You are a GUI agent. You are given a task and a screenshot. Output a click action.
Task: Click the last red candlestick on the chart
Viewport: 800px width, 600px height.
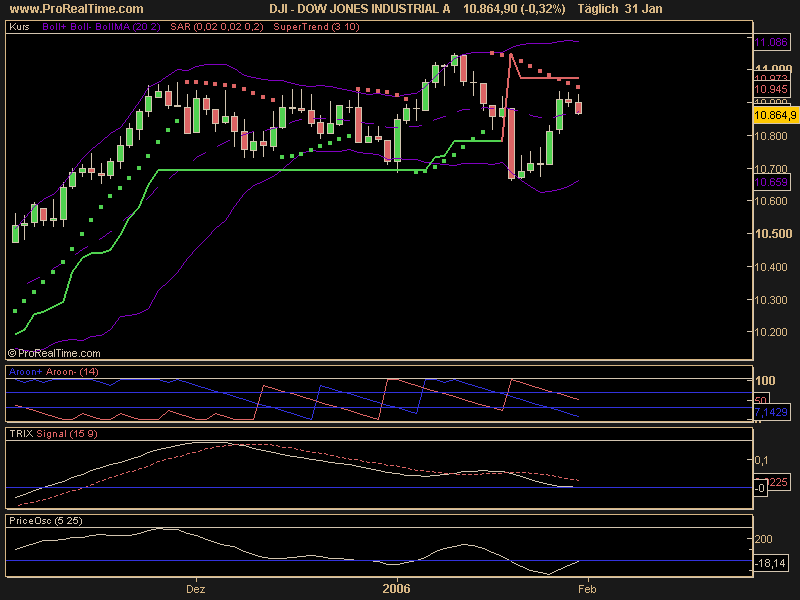[x=579, y=108]
